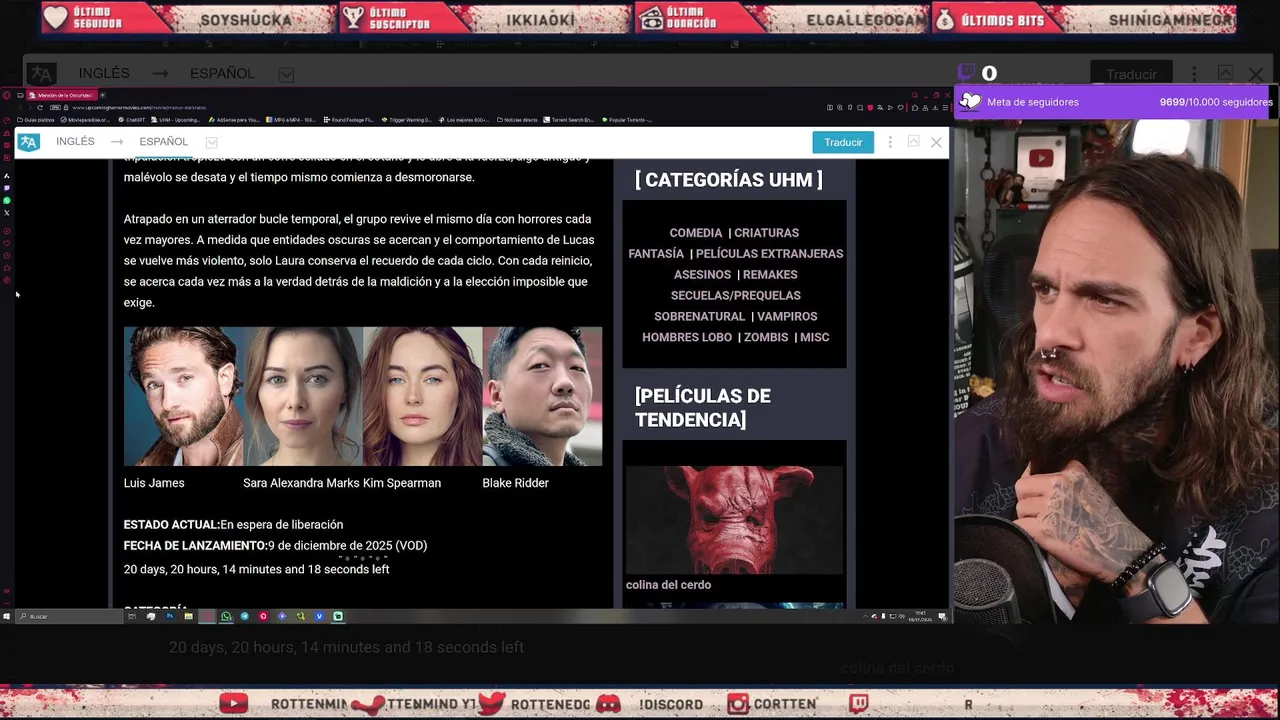Click the Task View taskbar icon

(132, 616)
